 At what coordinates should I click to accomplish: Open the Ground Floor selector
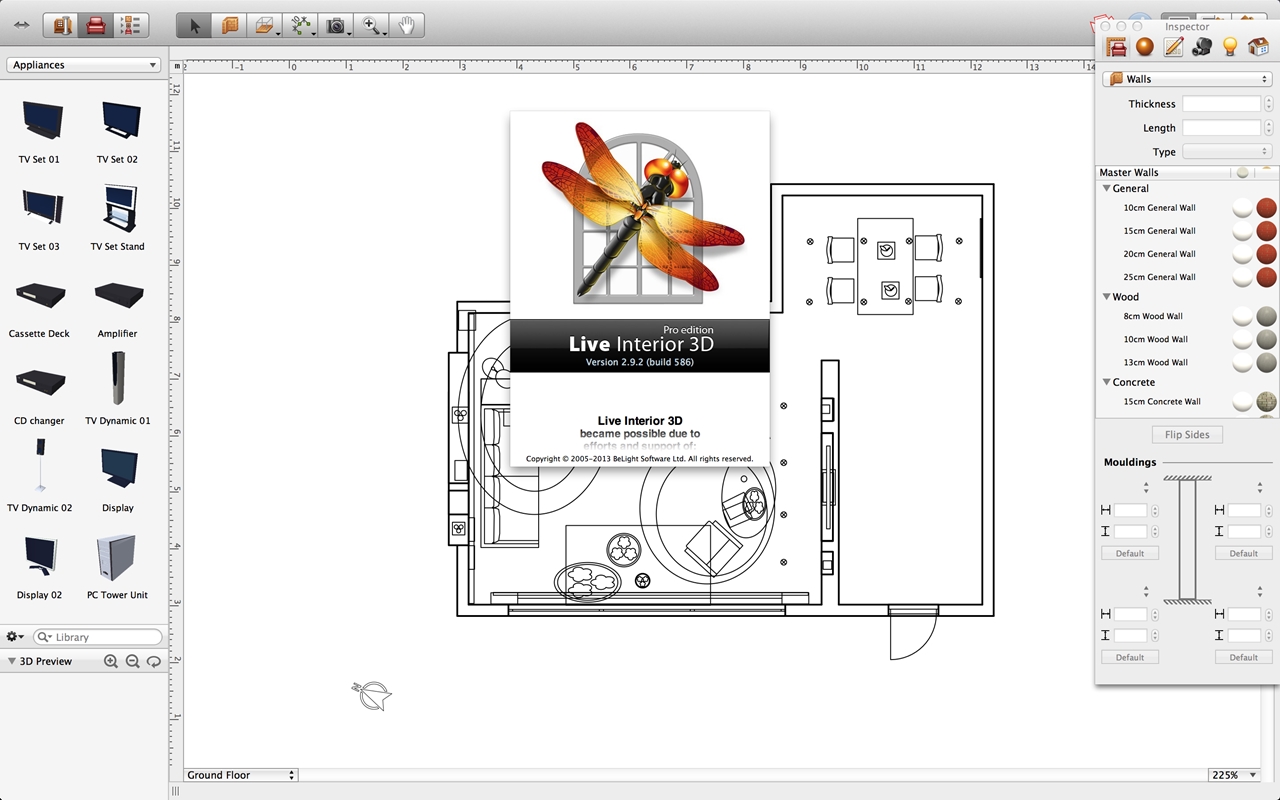point(241,775)
